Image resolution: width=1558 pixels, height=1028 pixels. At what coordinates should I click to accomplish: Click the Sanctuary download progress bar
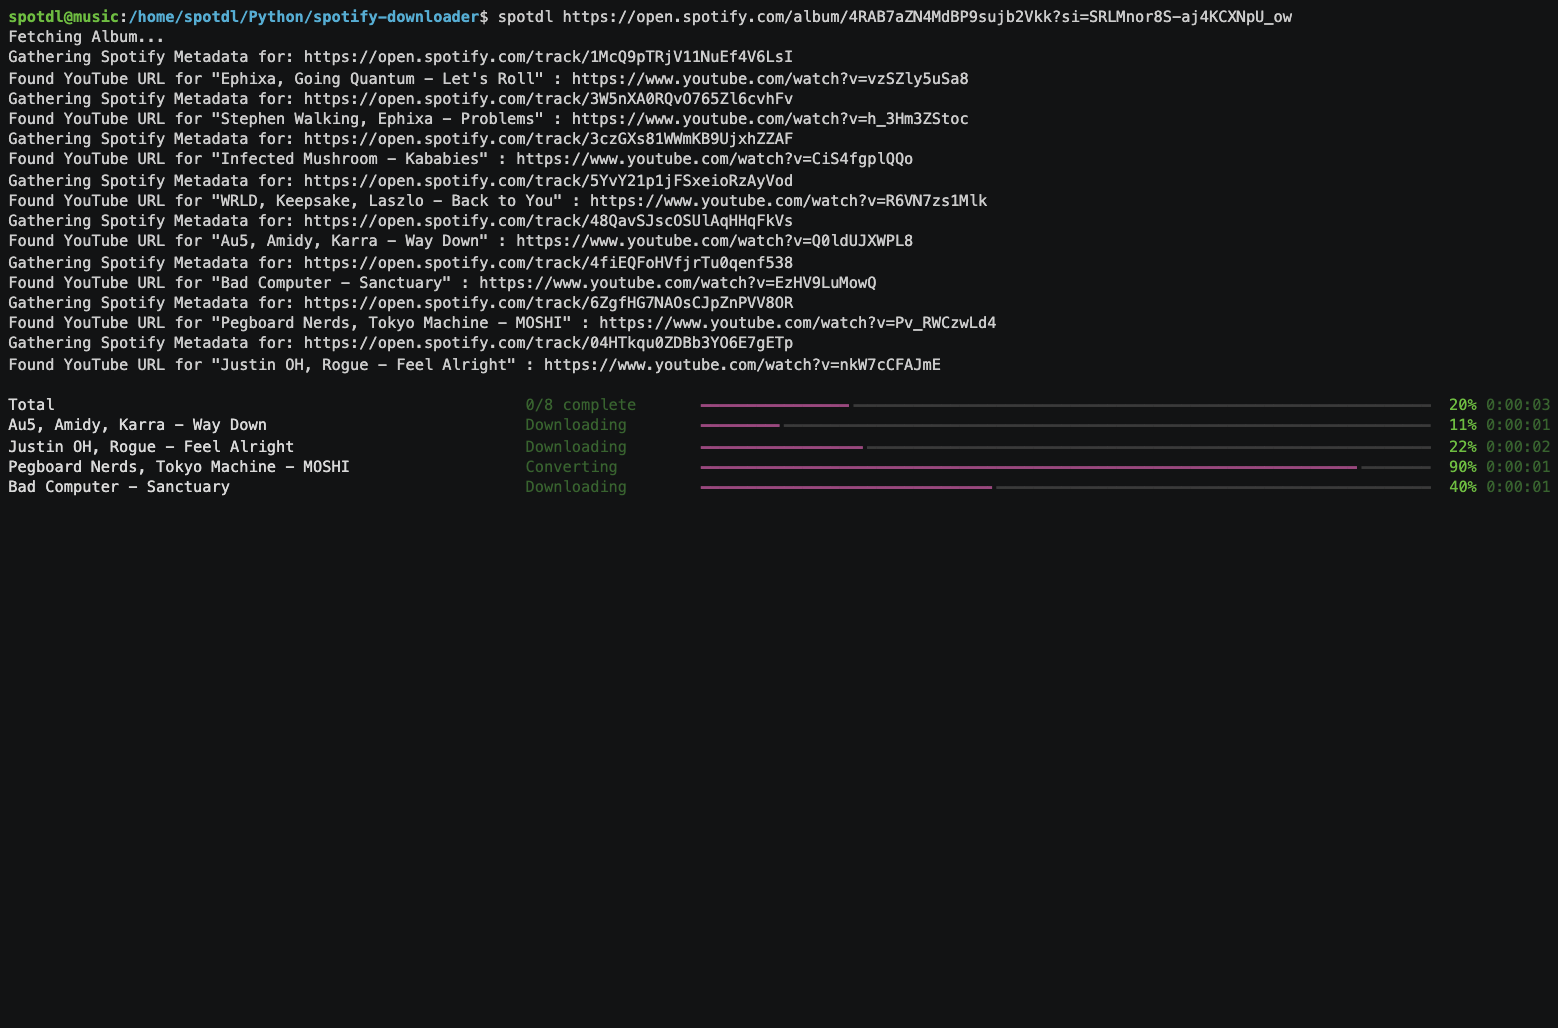(1065, 487)
